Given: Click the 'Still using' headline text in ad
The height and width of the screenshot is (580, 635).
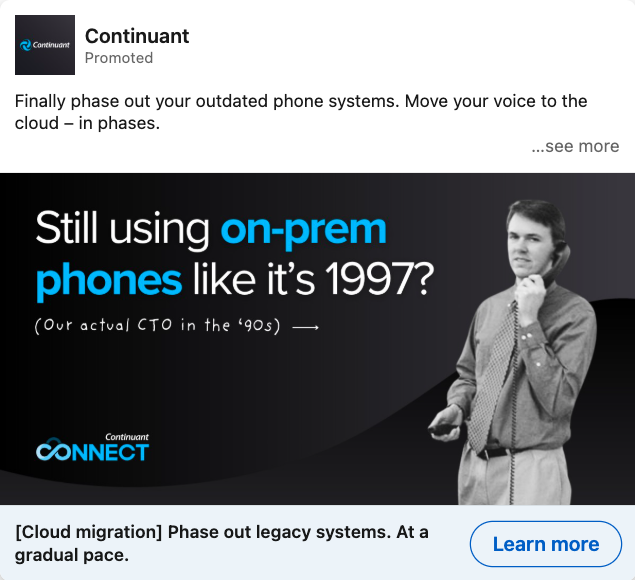Looking at the screenshot, I should [x=122, y=229].
